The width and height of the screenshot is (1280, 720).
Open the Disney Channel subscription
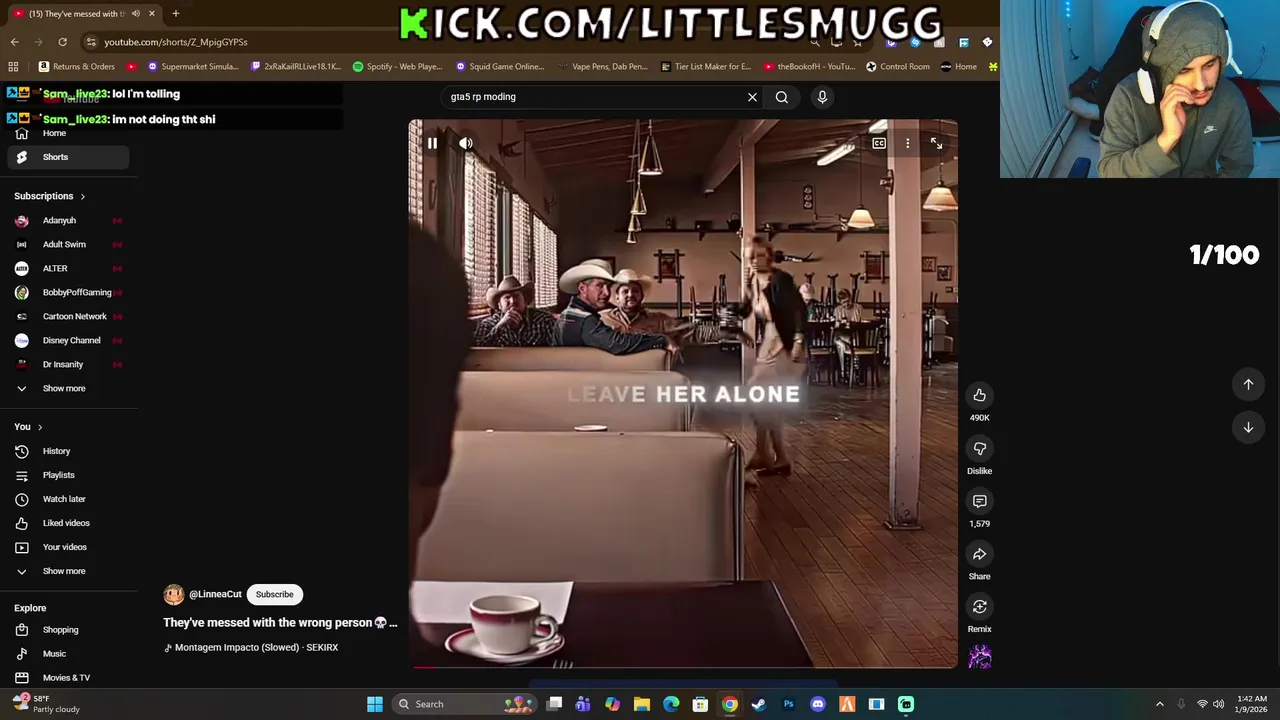[x=68, y=340]
